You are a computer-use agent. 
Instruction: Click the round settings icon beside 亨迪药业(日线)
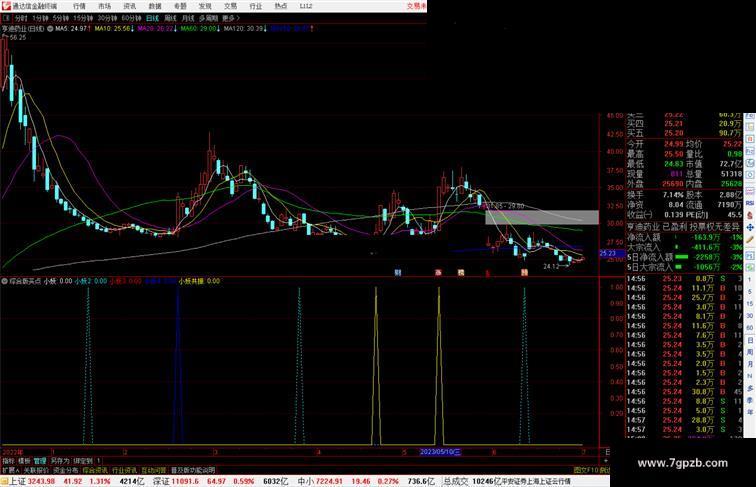click(50, 29)
